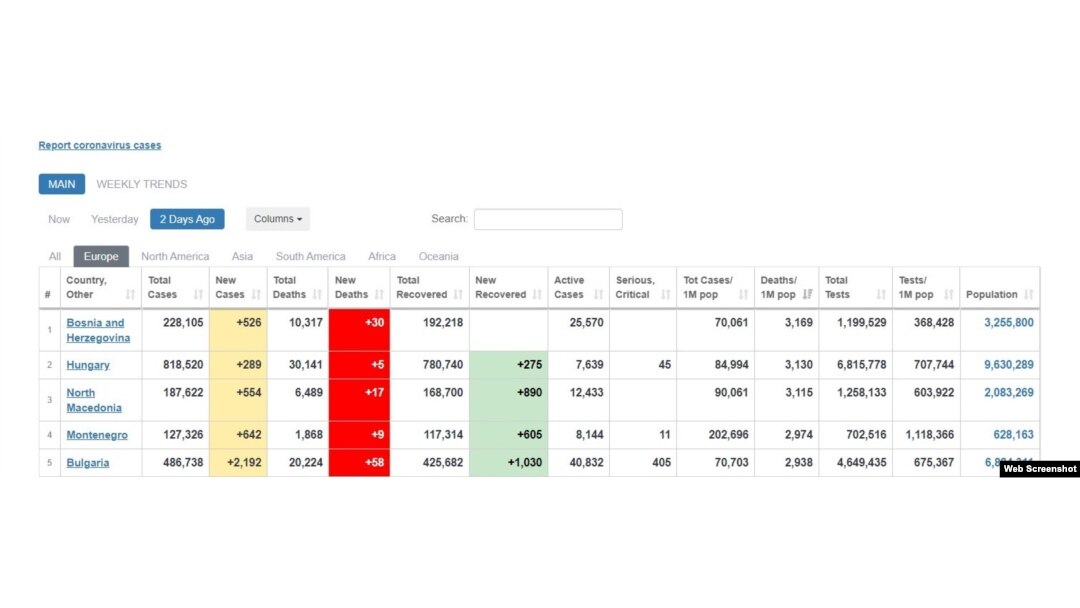Click Bulgaria's red New Deaths cell
This screenshot has width=1080, height=608.
[x=359, y=463]
